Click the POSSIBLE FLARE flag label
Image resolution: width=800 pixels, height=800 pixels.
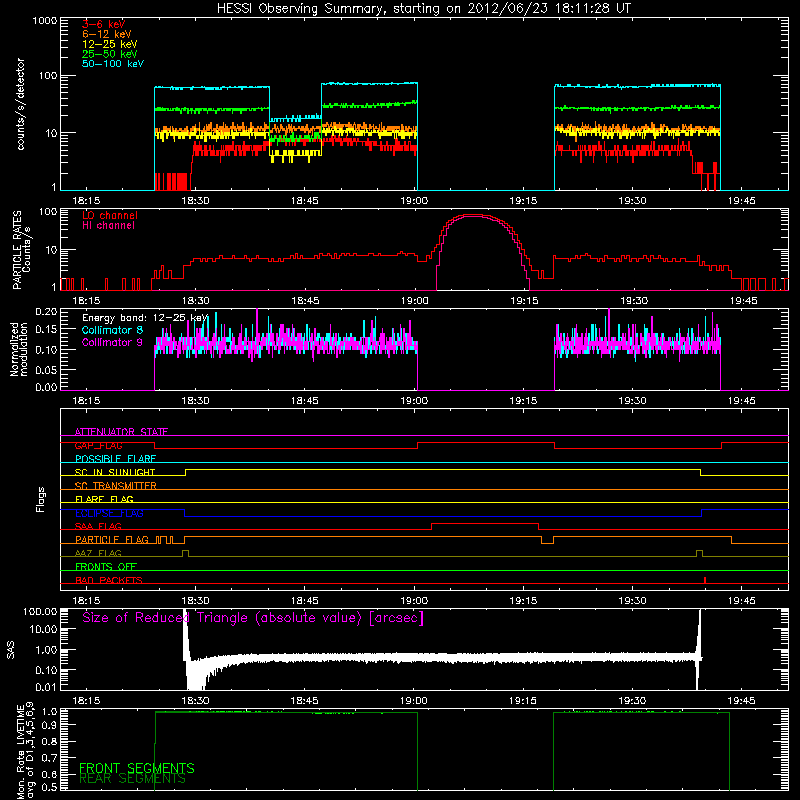(x=115, y=459)
